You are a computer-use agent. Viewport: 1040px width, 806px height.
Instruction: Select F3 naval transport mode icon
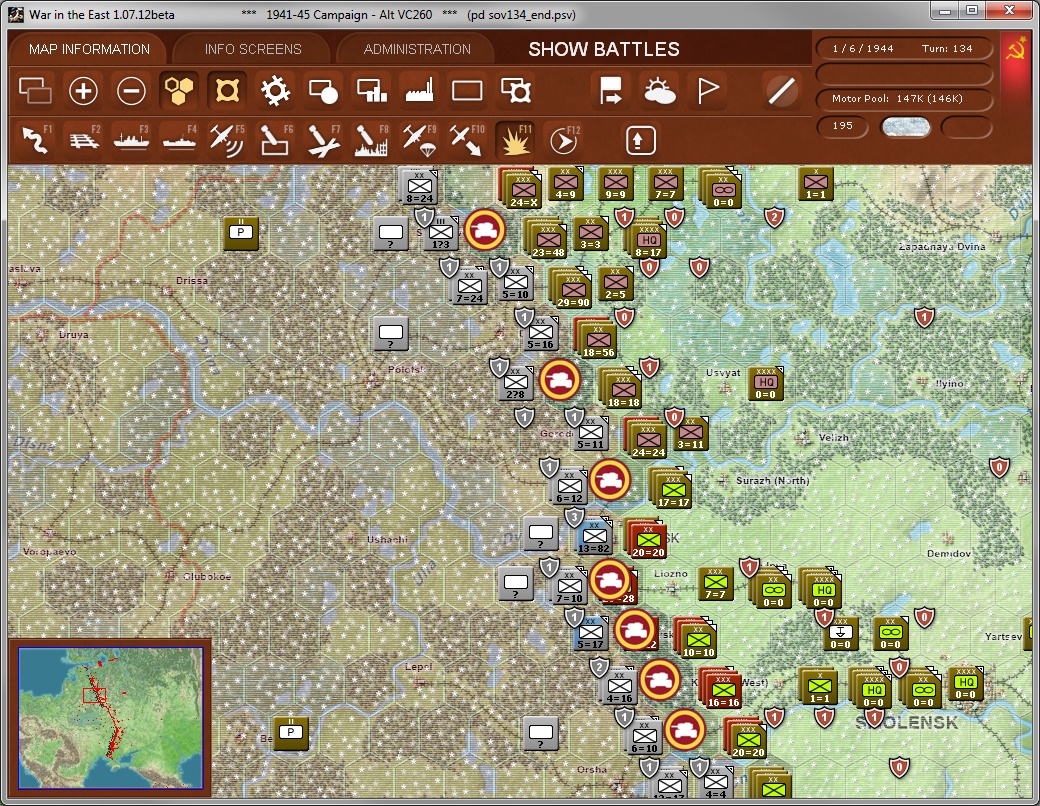[x=131, y=139]
